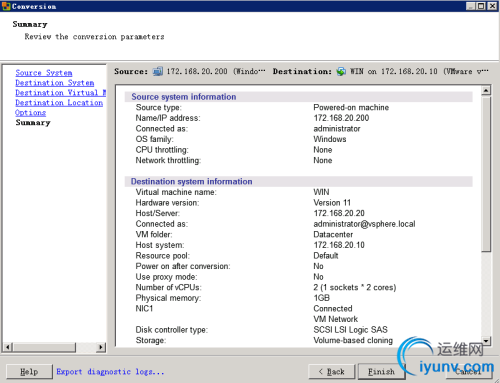Click the Help button

[29, 371]
